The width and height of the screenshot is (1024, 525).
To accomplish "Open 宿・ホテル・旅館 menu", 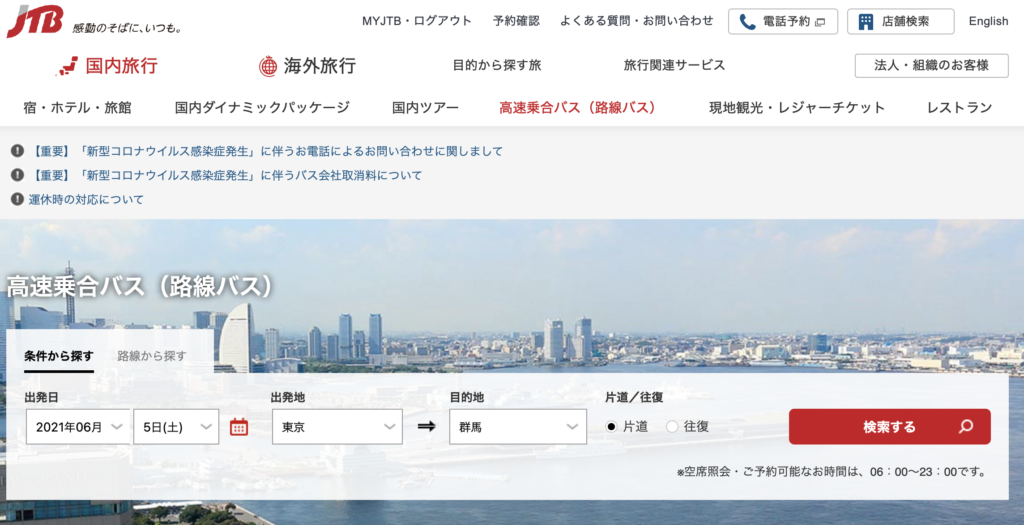I will click(x=77, y=108).
